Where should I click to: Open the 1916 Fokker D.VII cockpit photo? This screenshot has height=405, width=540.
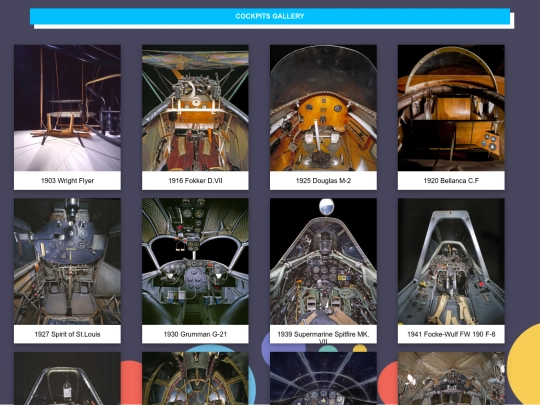tap(195, 108)
